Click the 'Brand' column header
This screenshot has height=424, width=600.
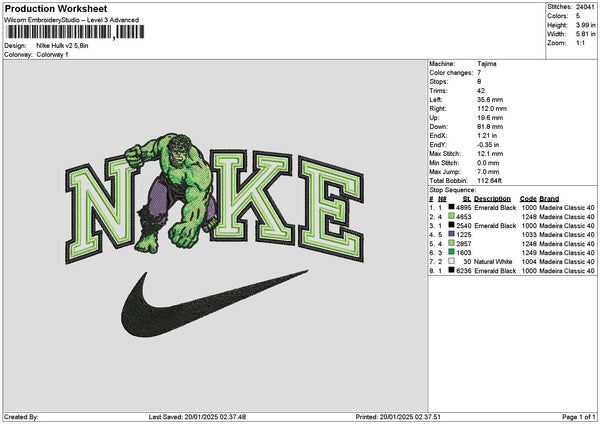[549, 199]
